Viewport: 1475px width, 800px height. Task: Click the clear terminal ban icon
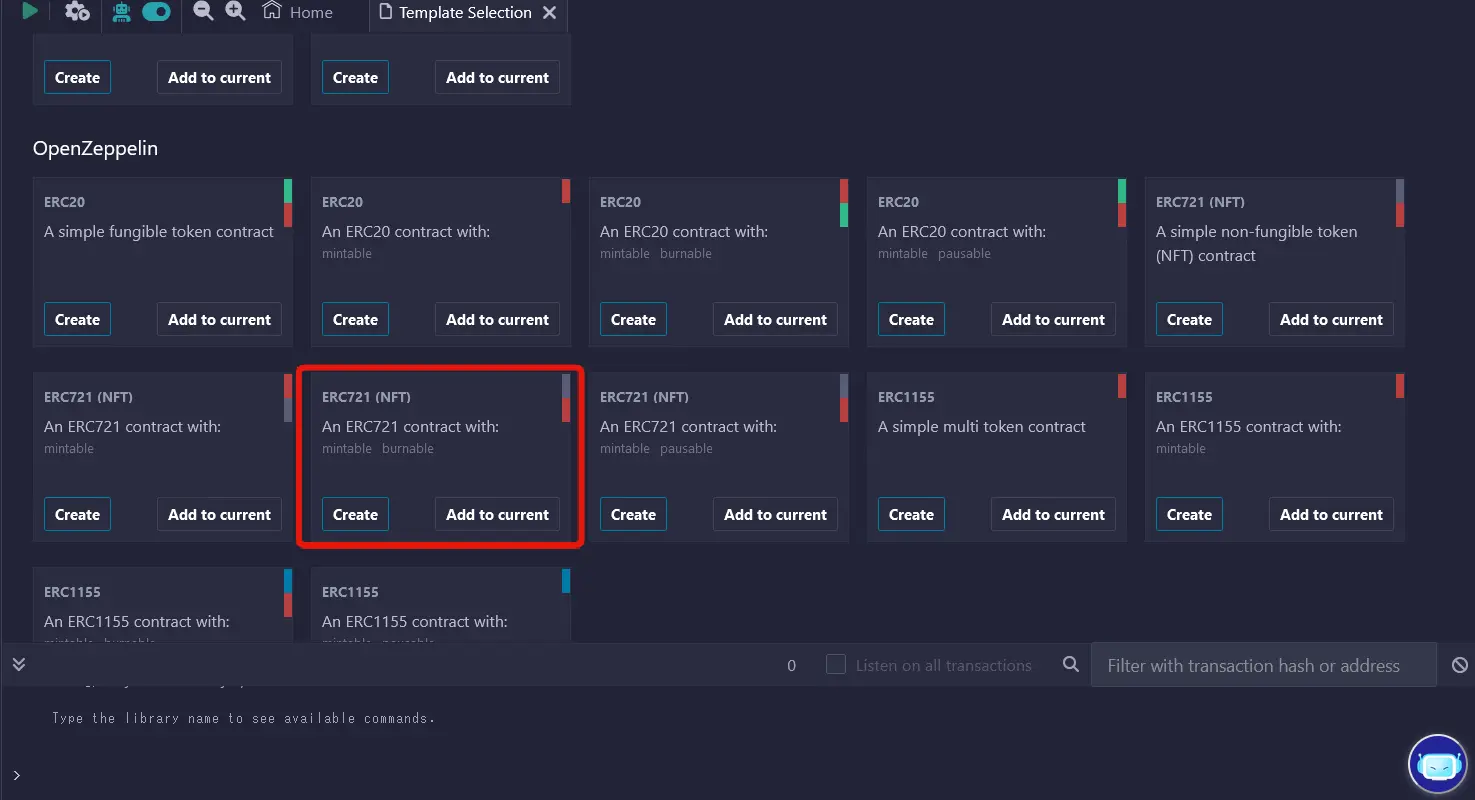(x=1460, y=665)
